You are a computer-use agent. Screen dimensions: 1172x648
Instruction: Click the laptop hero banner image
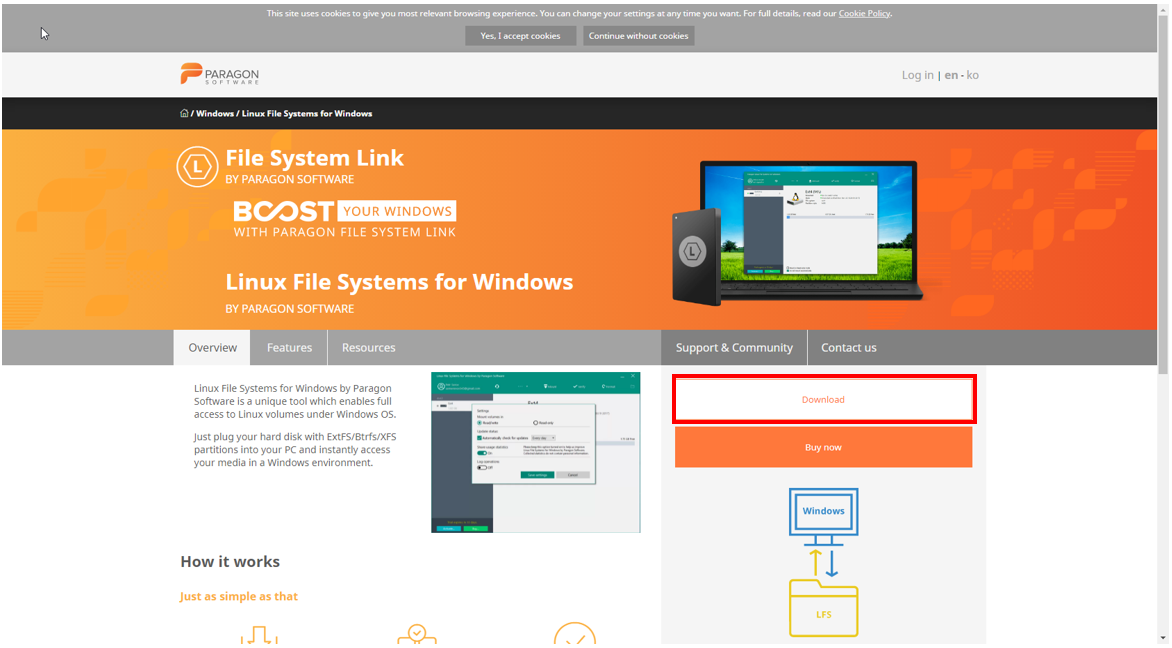(x=799, y=232)
